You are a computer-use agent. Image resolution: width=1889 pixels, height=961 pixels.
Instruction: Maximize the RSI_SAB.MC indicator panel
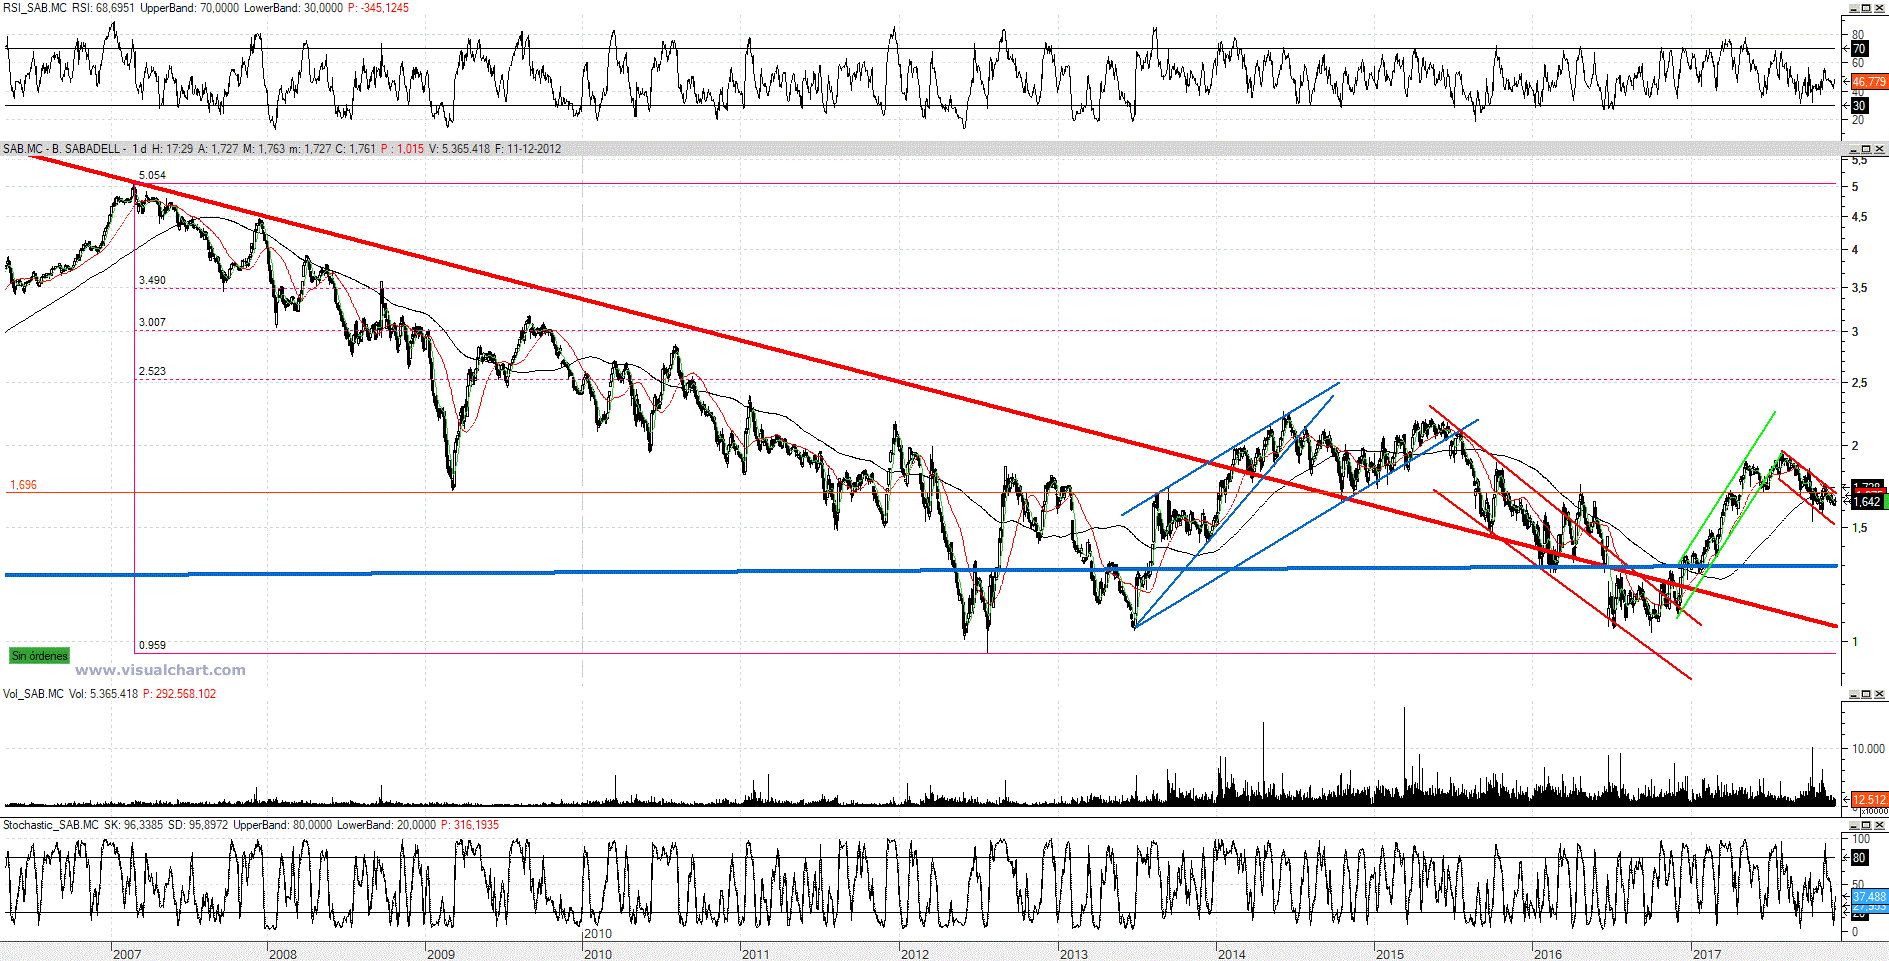pos(1866,8)
